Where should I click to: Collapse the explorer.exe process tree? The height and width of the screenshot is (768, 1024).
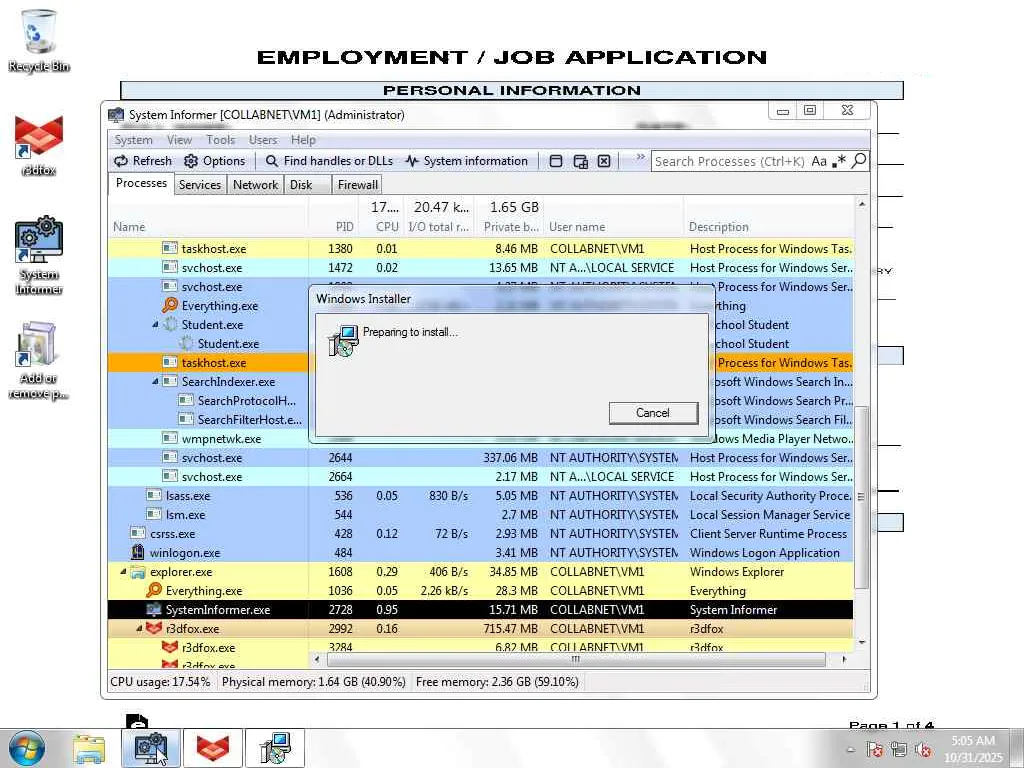[123, 572]
